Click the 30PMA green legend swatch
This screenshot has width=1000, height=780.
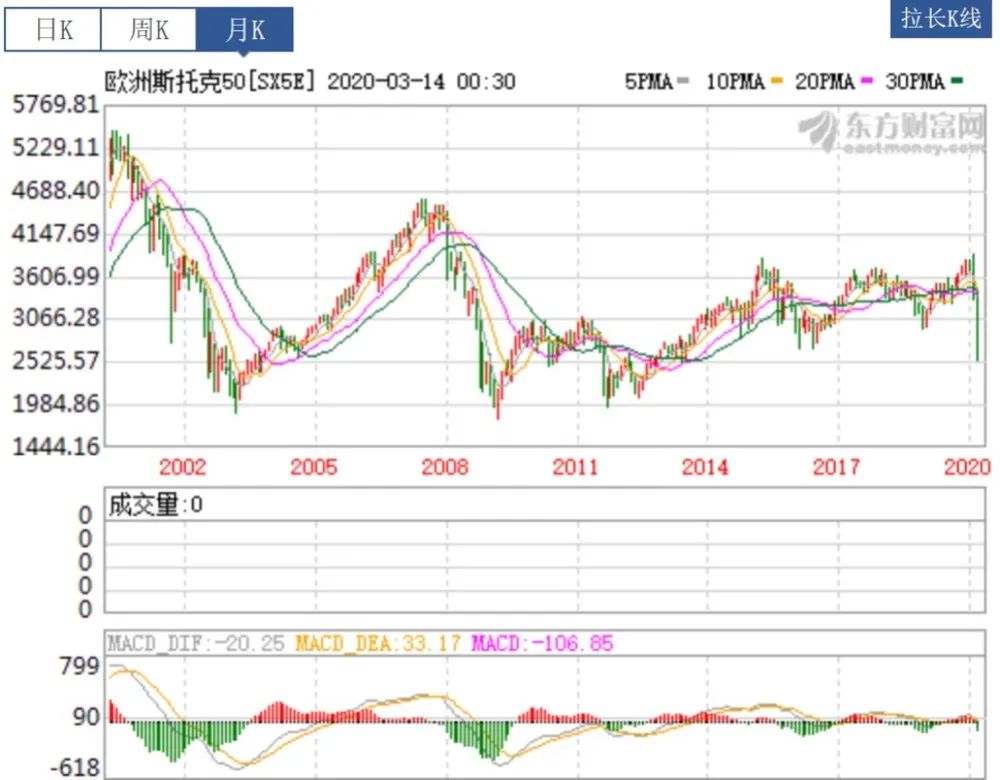pyautogui.click(x=957, y=81)
